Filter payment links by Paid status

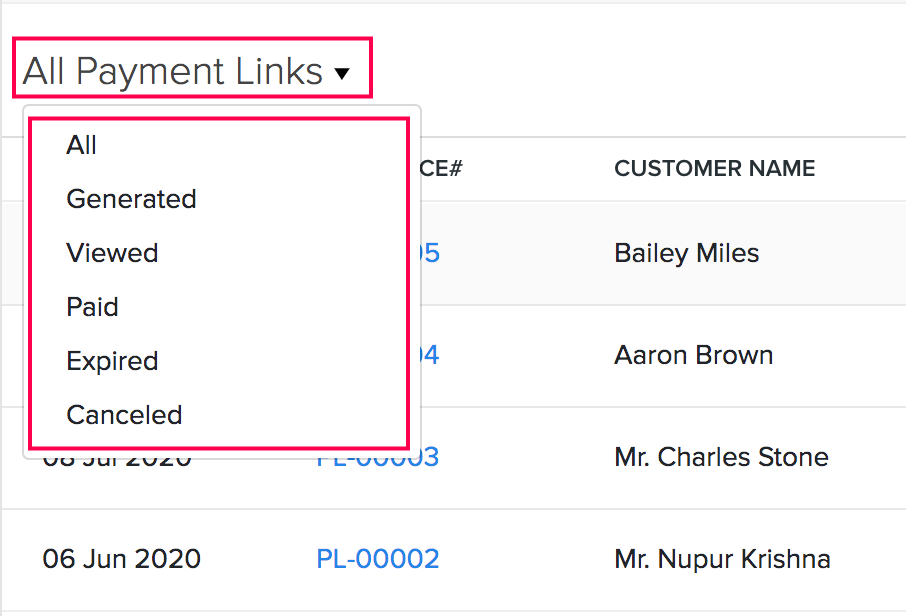[92, 307]
